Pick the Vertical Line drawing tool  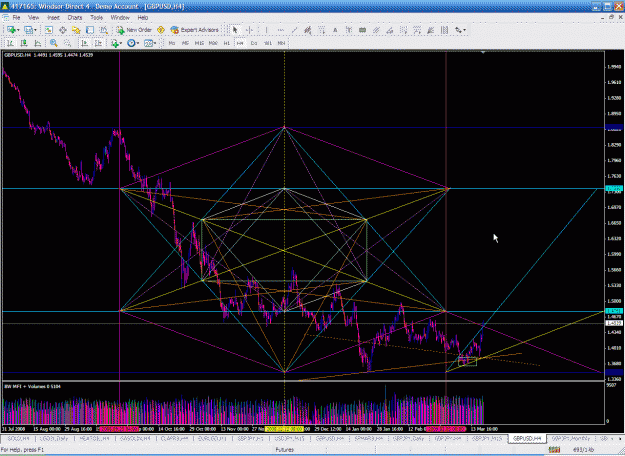267,30
